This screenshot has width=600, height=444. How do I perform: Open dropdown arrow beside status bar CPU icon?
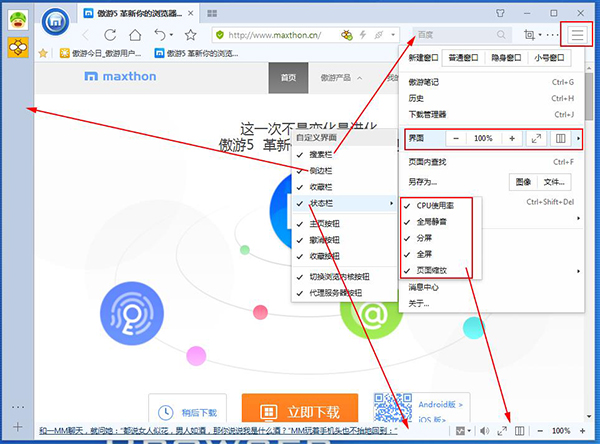point(469,431)
